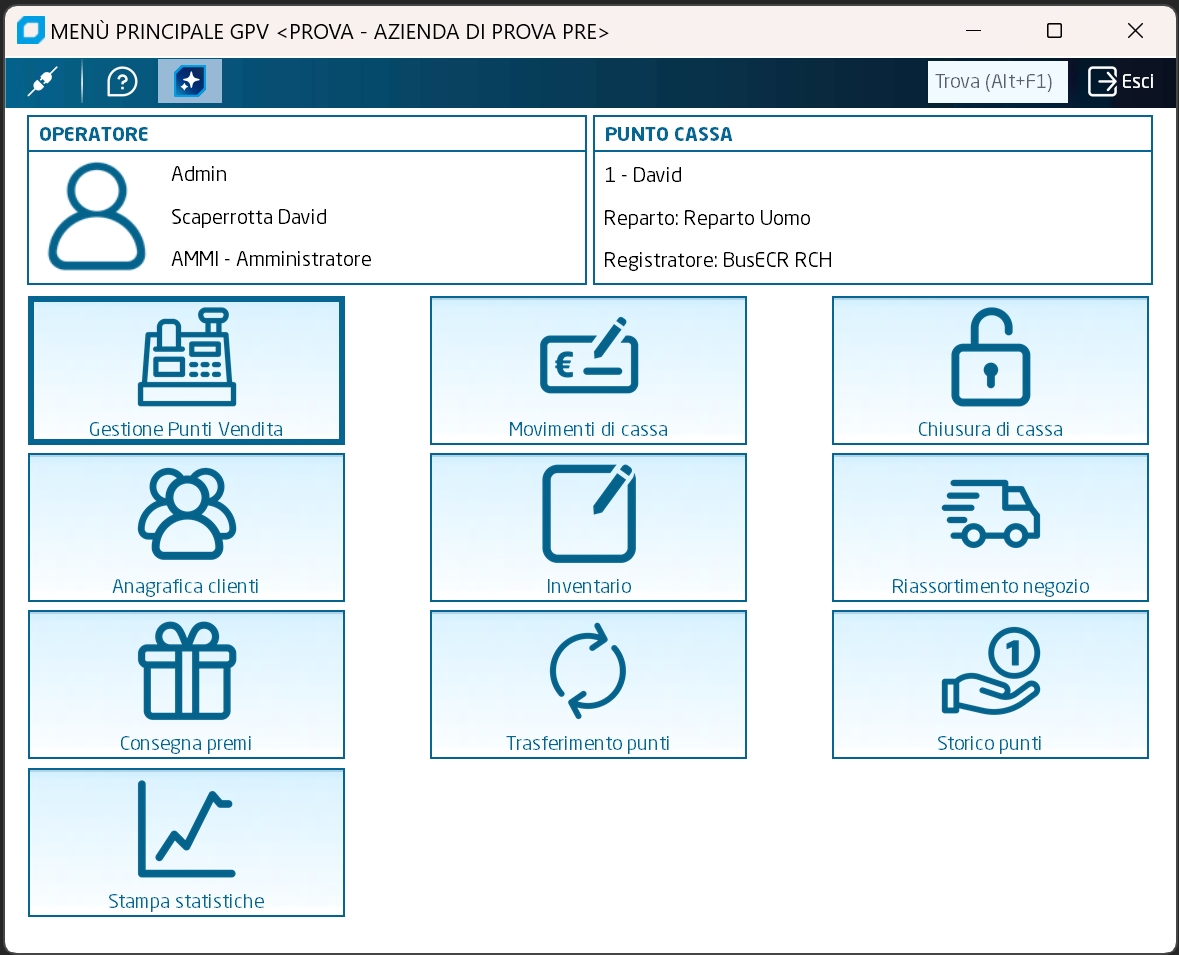The width and height of the screenshot is (1179, 955).
Task: Open Anagrafica clienti people icon
Action: (x=186, y=513)
